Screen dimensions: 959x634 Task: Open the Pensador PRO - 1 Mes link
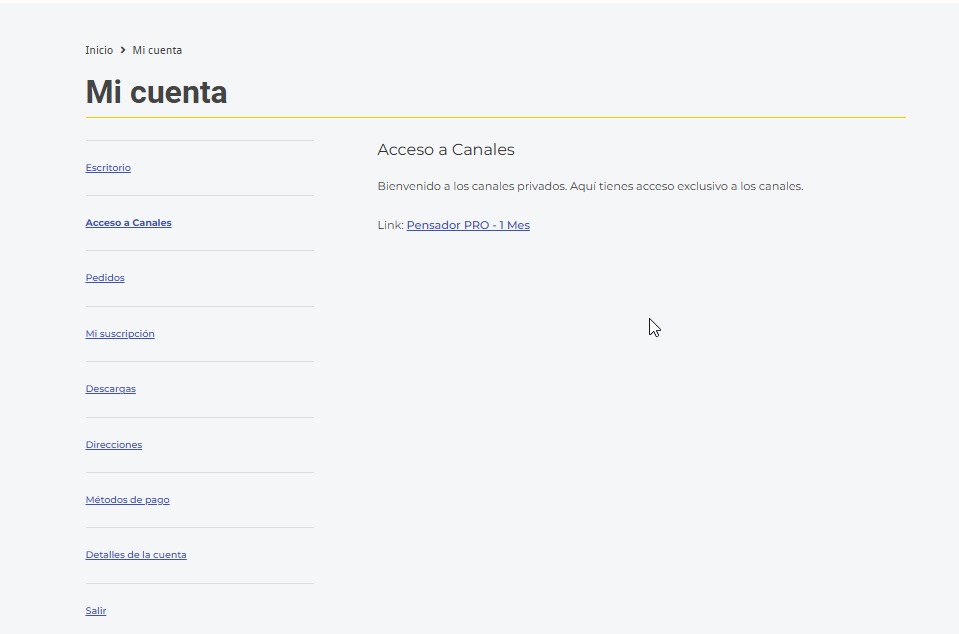[468, 226]
